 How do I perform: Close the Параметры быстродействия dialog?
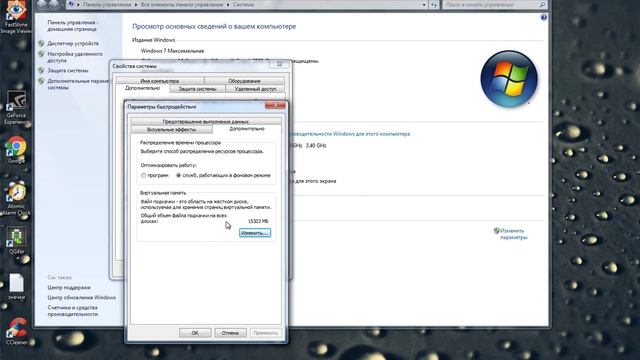click(x=275, y=105)
